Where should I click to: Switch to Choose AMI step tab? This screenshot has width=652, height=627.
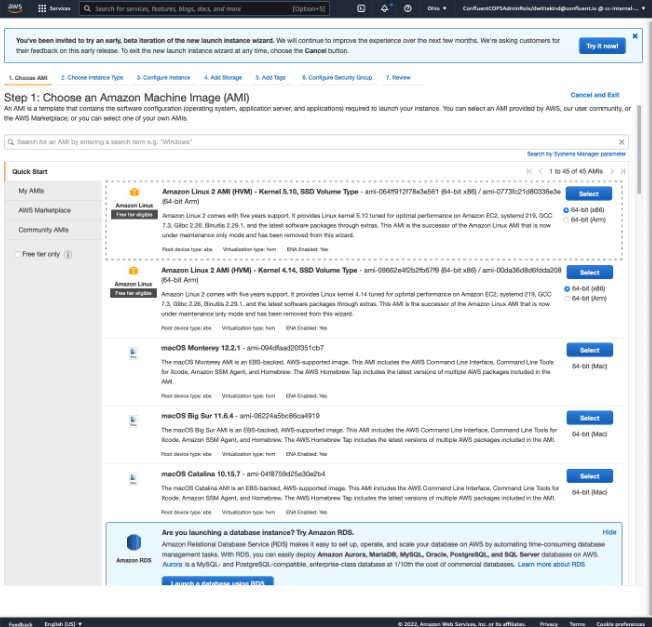[x=28, y=78]
